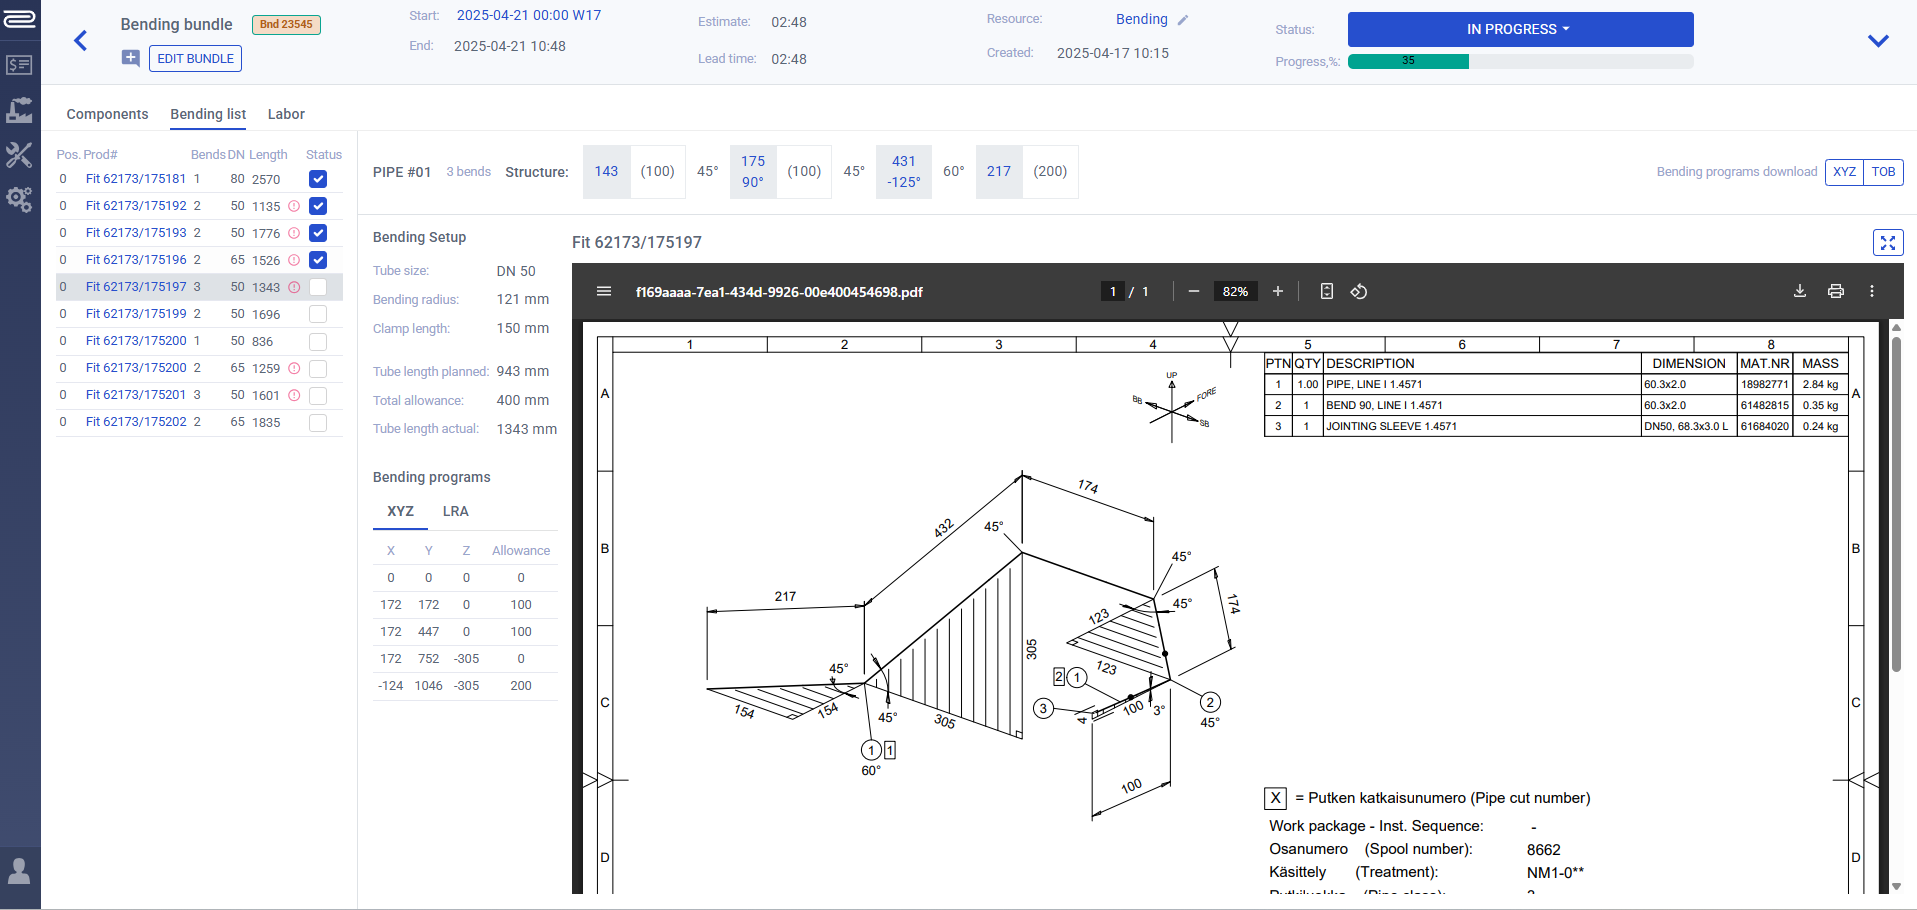Select the Bending list tab
This screenshot has height=910, width=1917.
(208, 114)
